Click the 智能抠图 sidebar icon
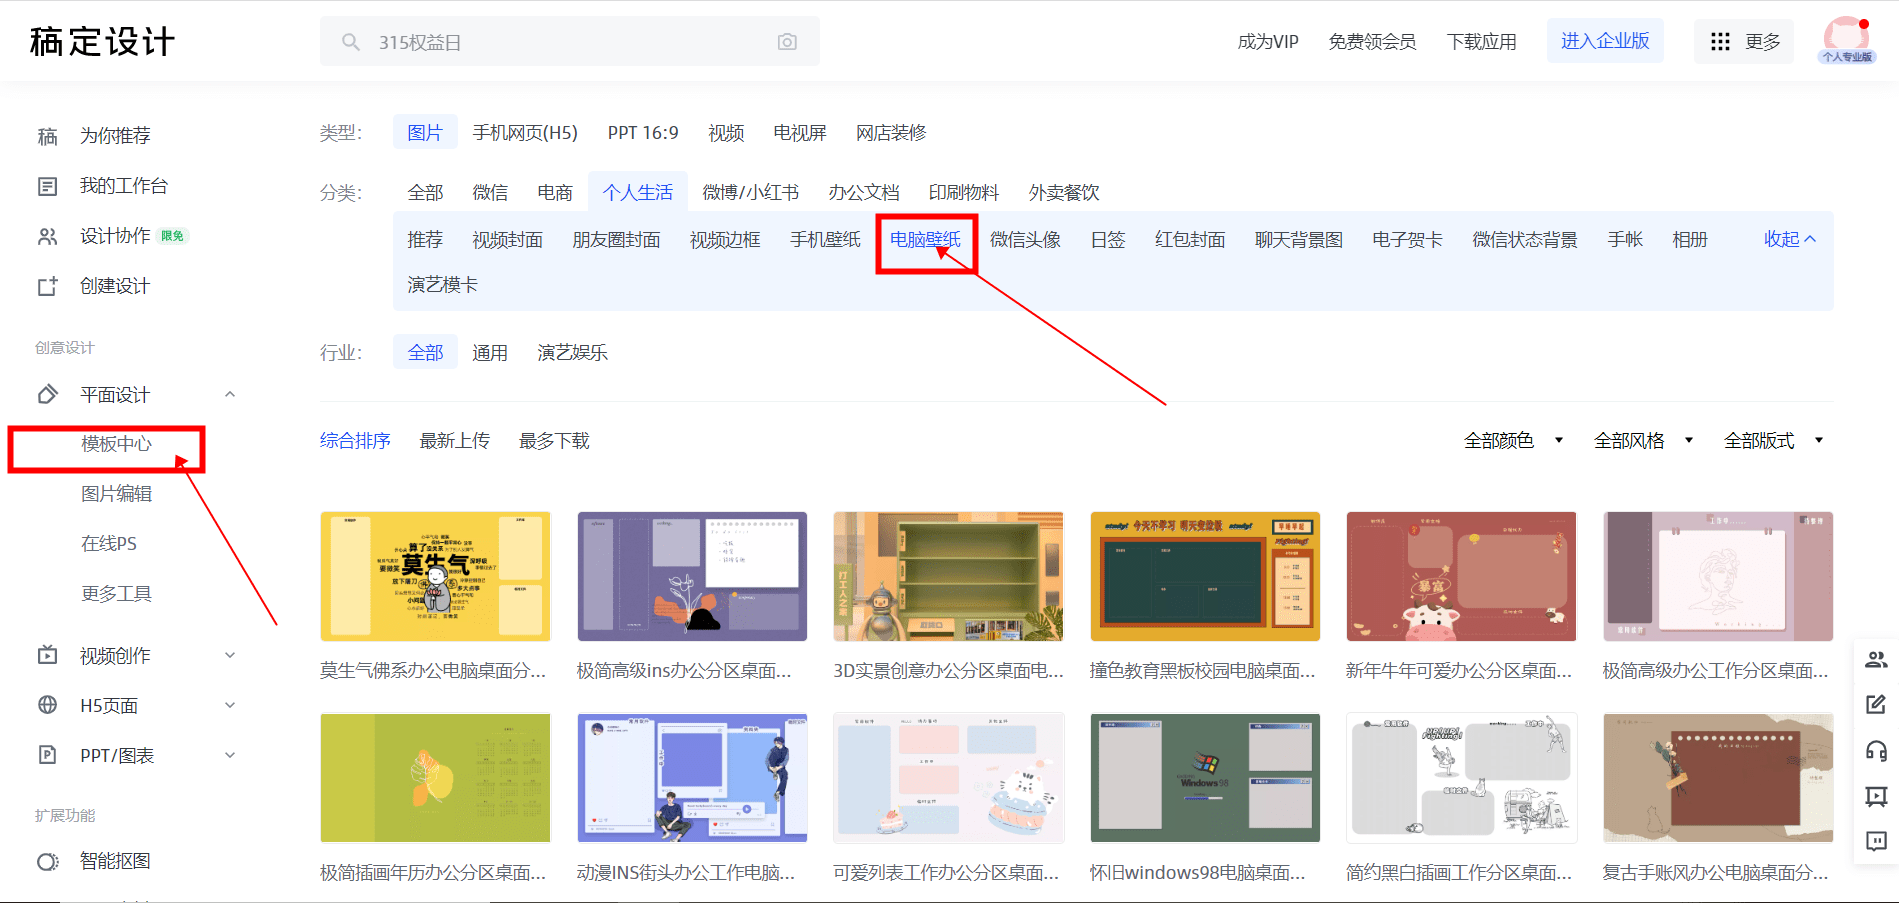The width and height of the screenshot is (1899, 903). (47, 862)
